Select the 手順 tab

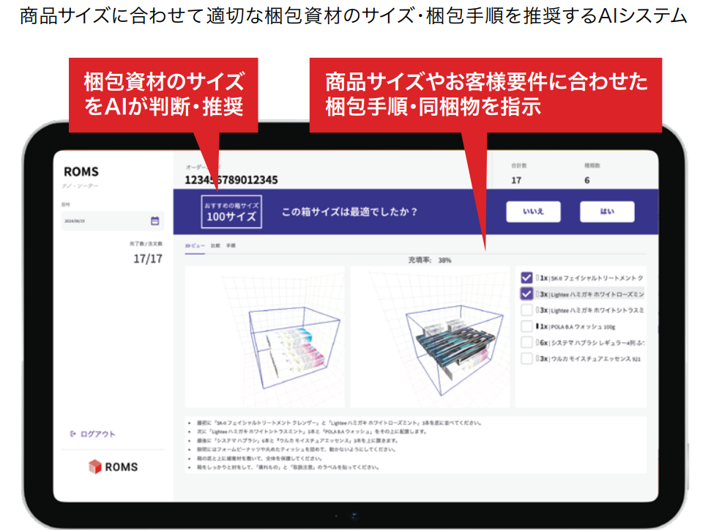231,244
